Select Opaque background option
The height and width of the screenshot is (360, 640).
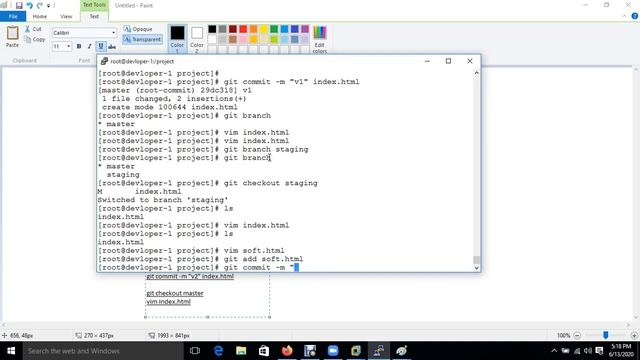(x=138, y=29)
